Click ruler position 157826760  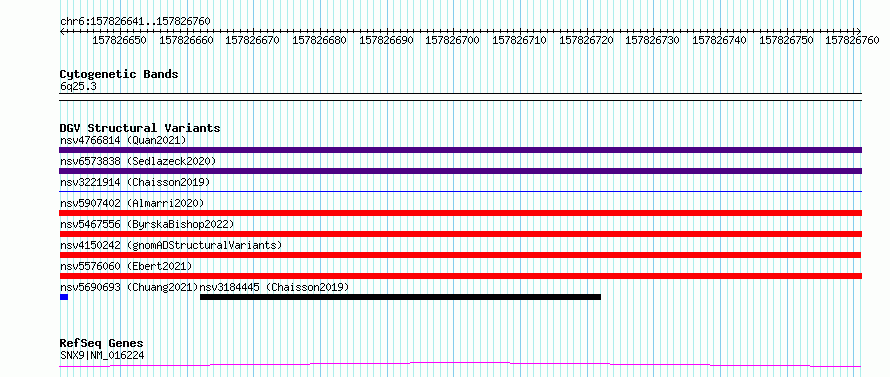coord(853,40)
